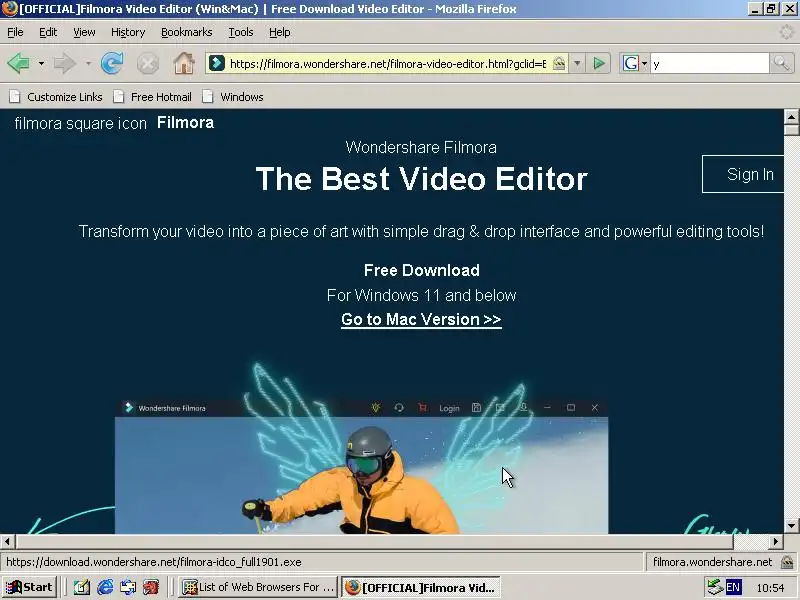Click the horizontal scrollbar right arrow

(x=776, y=541)
